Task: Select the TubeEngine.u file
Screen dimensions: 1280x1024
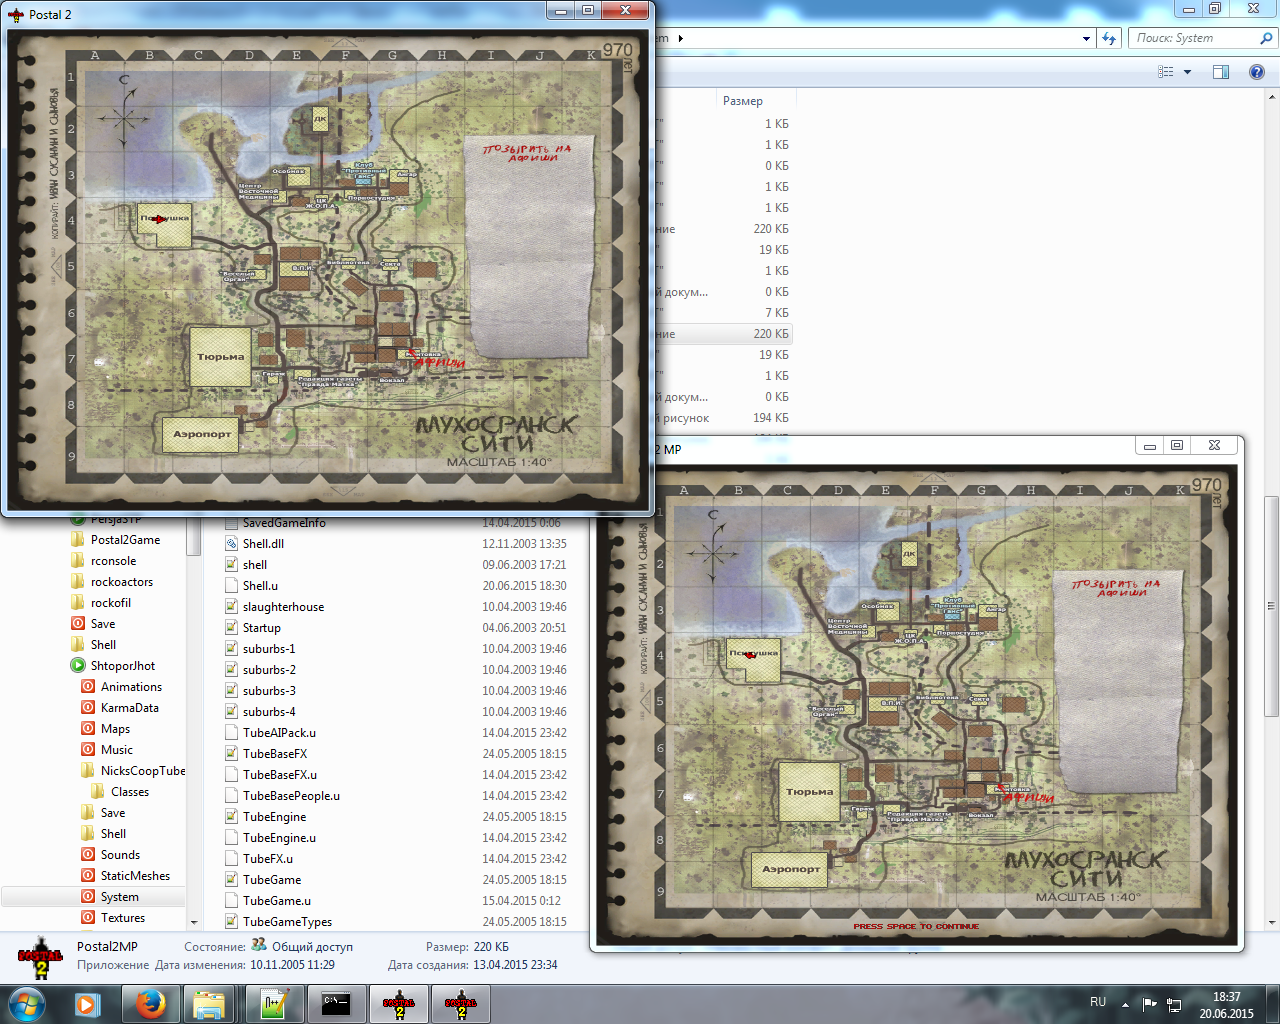Action: pyautogui.click(x=279, y=838)
